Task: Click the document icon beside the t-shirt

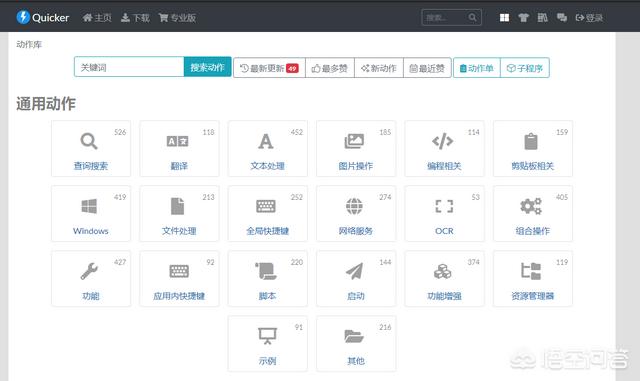Action: [542, 18]
